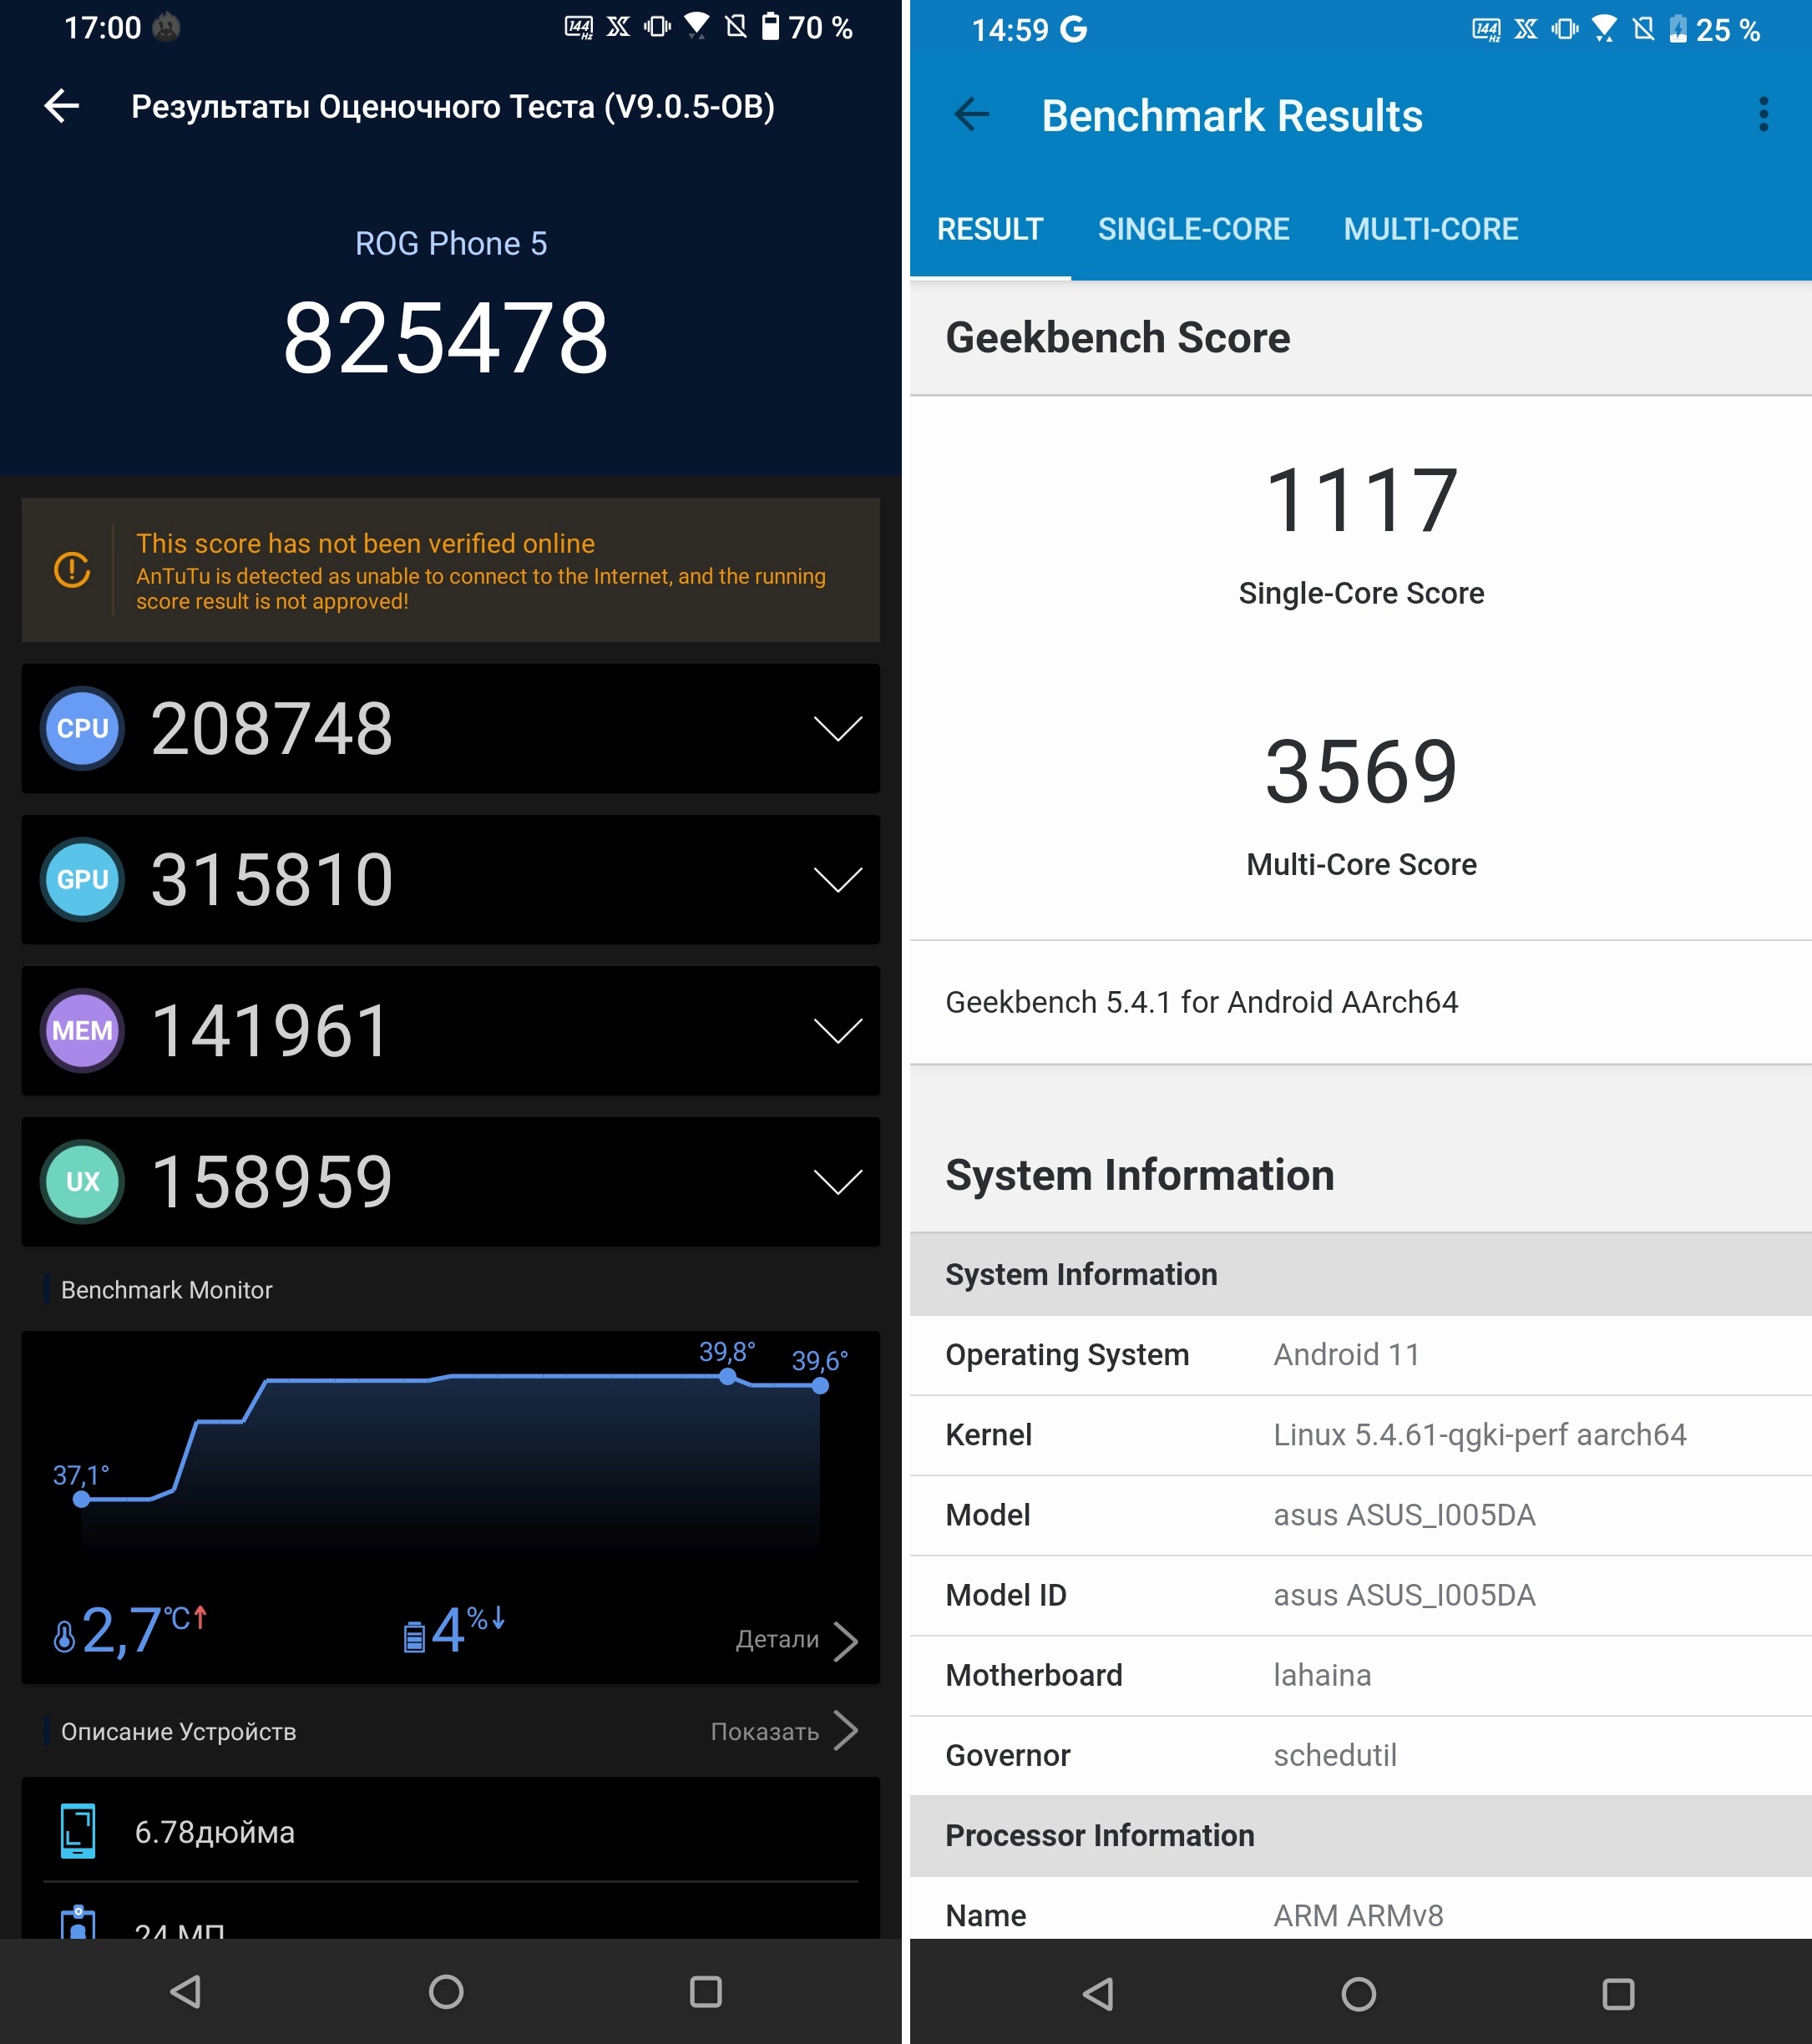Open the Показать chevron arrow
Image resolution: width=1812 pixels, height=2044 pixels.
point(846,1731)
